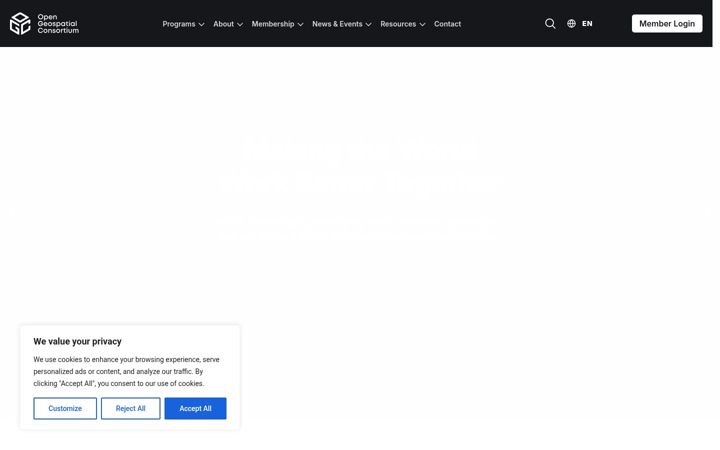Click the Member Login button
The width and height of the screenshot is (720, 450).
(667, 23)
